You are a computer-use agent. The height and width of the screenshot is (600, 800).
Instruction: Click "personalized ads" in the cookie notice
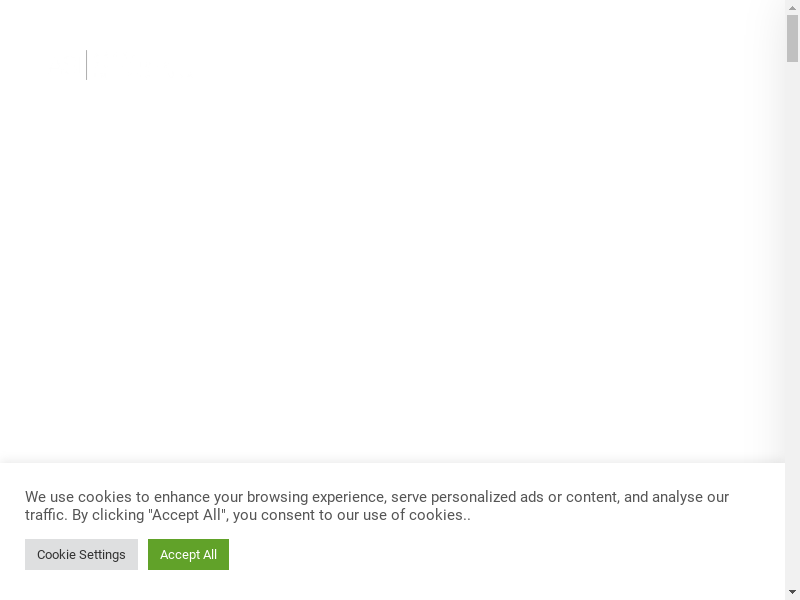pyautogui.click(x=487, y=497)
